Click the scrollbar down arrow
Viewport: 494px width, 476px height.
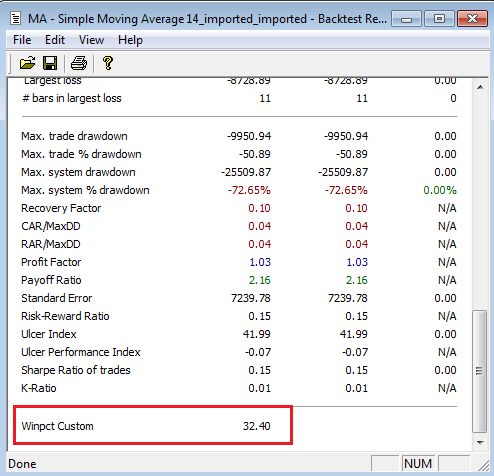[x=480, y=443]
